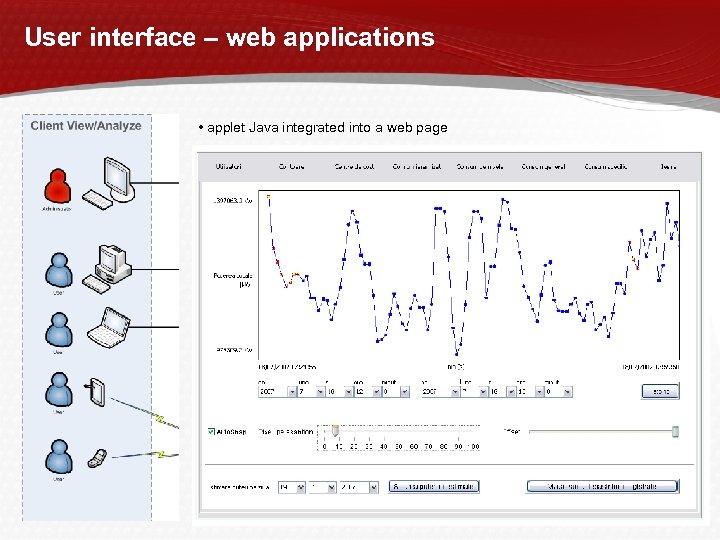Open the Consum general tab
Viewport: 720px width, 540px height.
pyautogui.click(x=543, y=167)
